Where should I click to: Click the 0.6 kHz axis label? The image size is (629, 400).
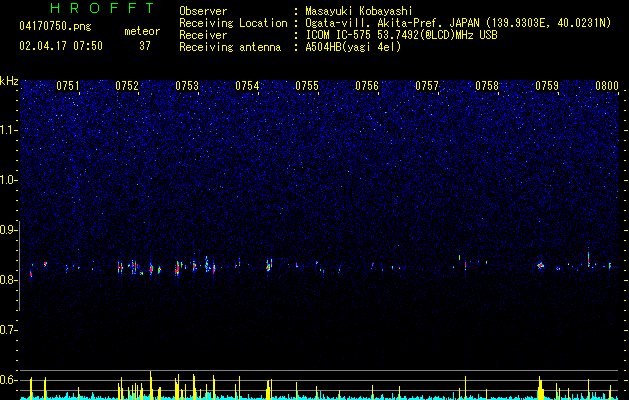8,380
